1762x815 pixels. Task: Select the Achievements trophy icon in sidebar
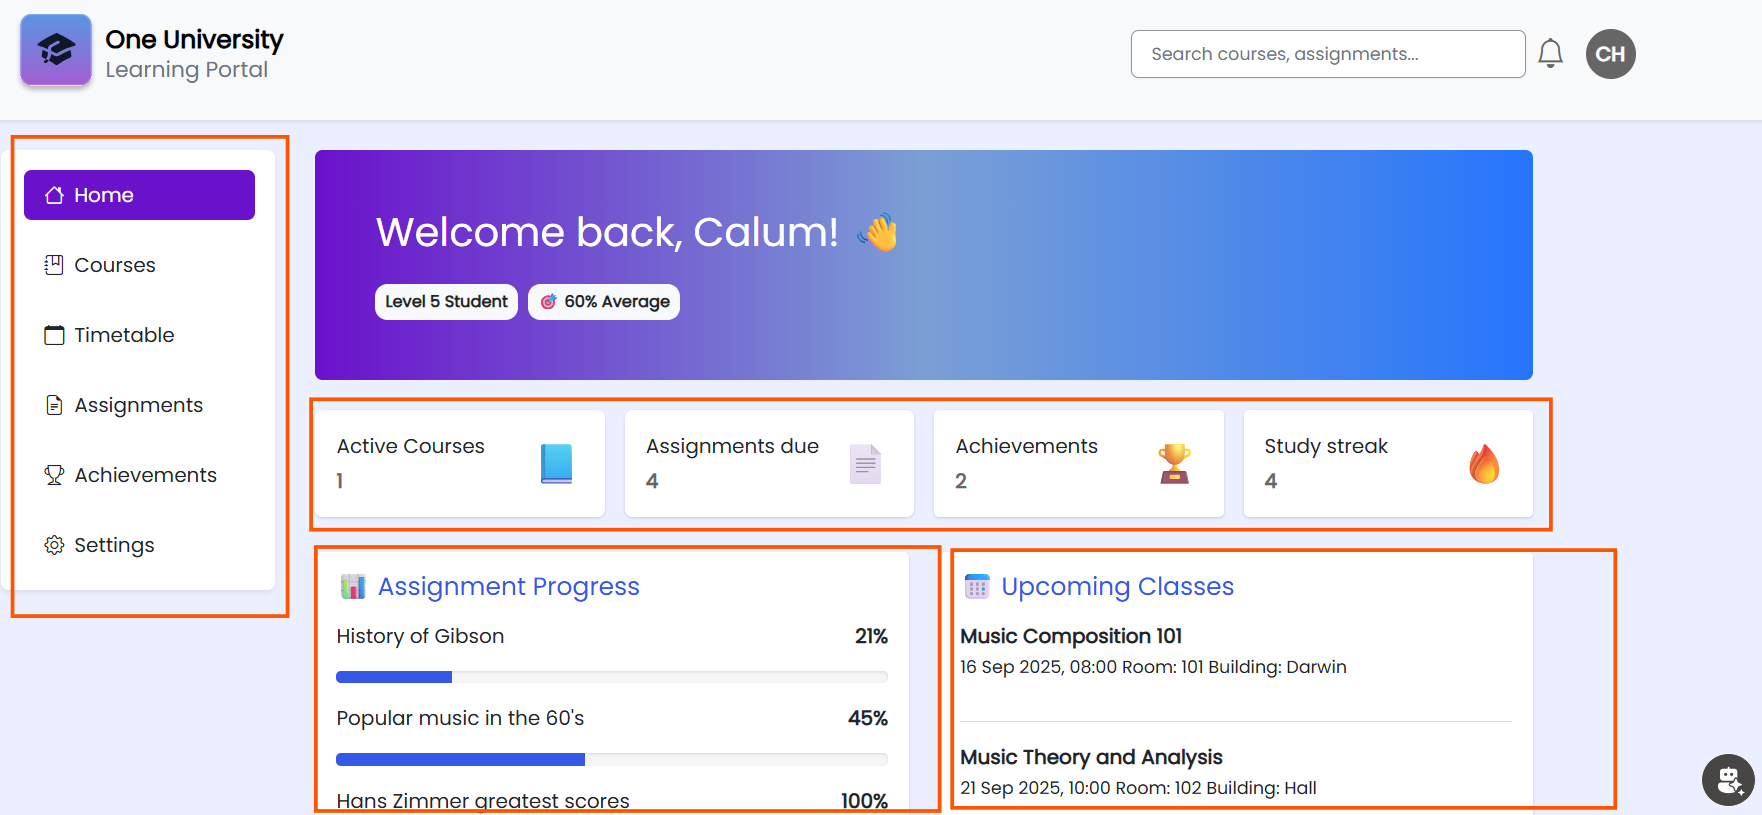coord(54,474)
